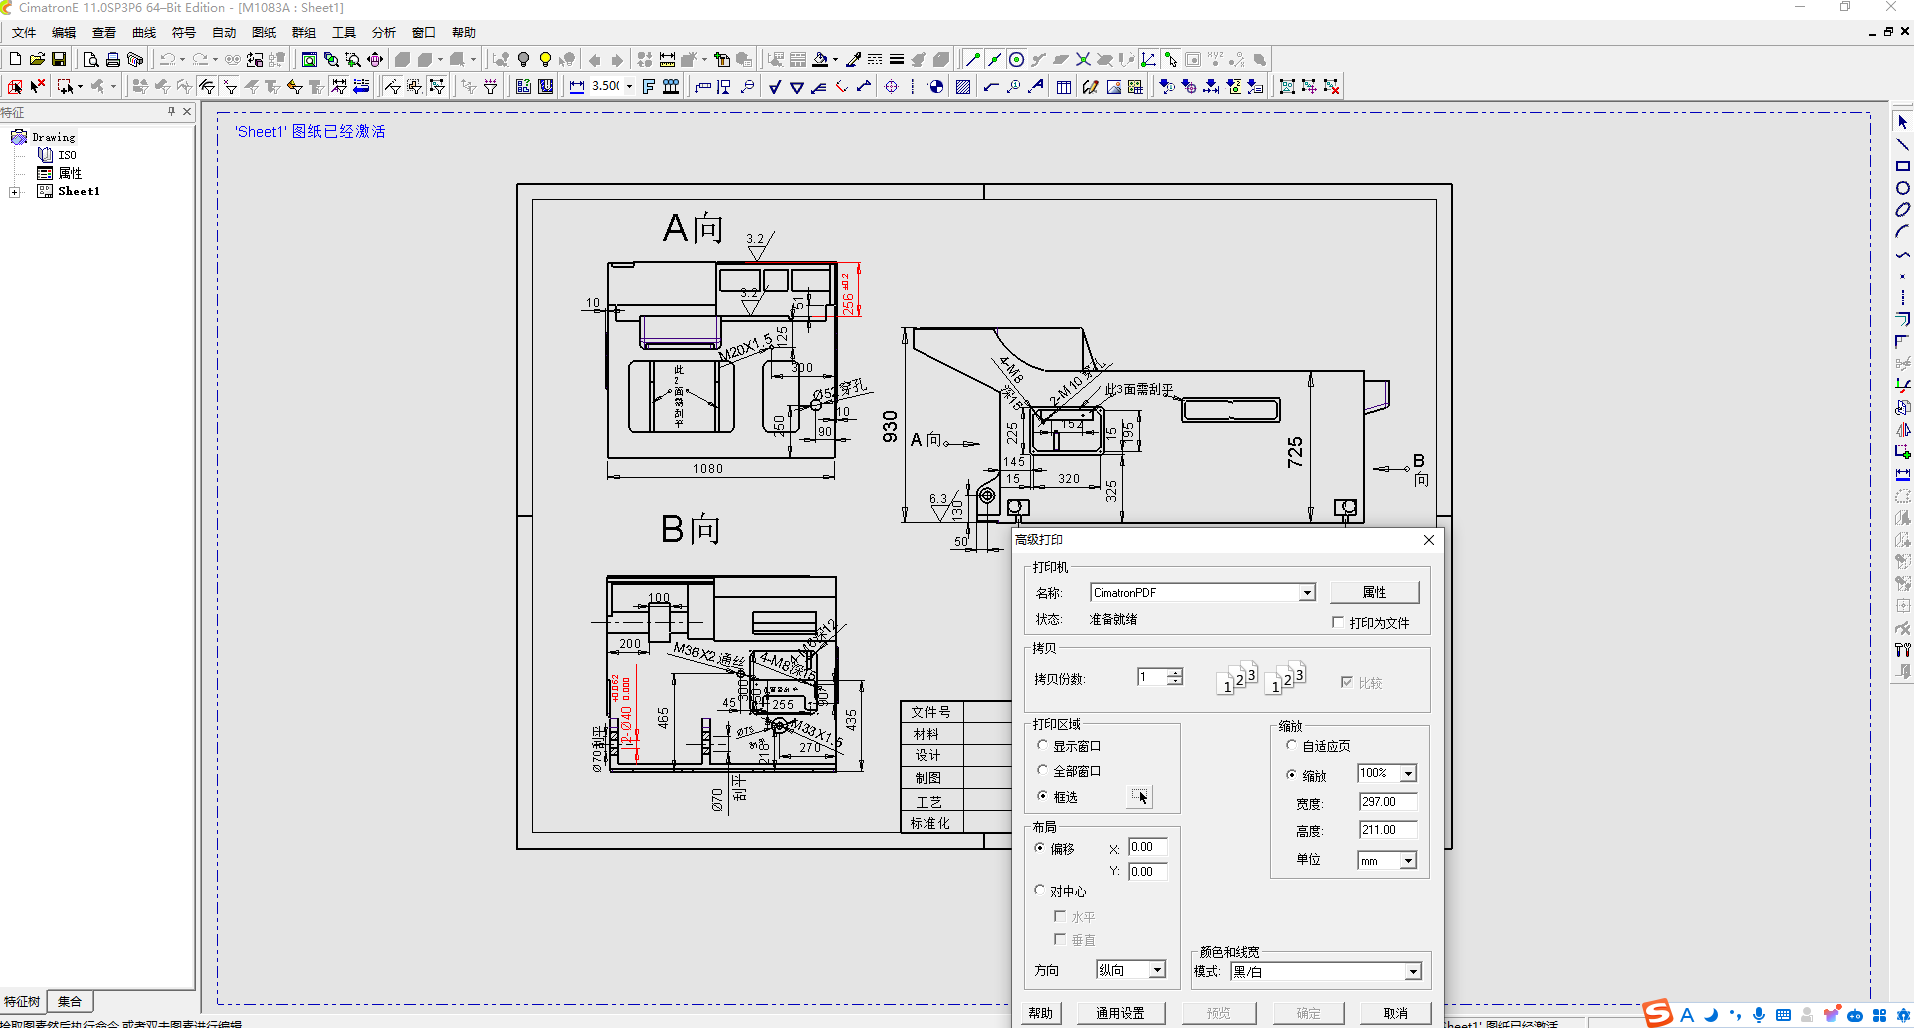Open the 图纸 menu
Screen dimensions: 1914x1028
pos(264,33)
